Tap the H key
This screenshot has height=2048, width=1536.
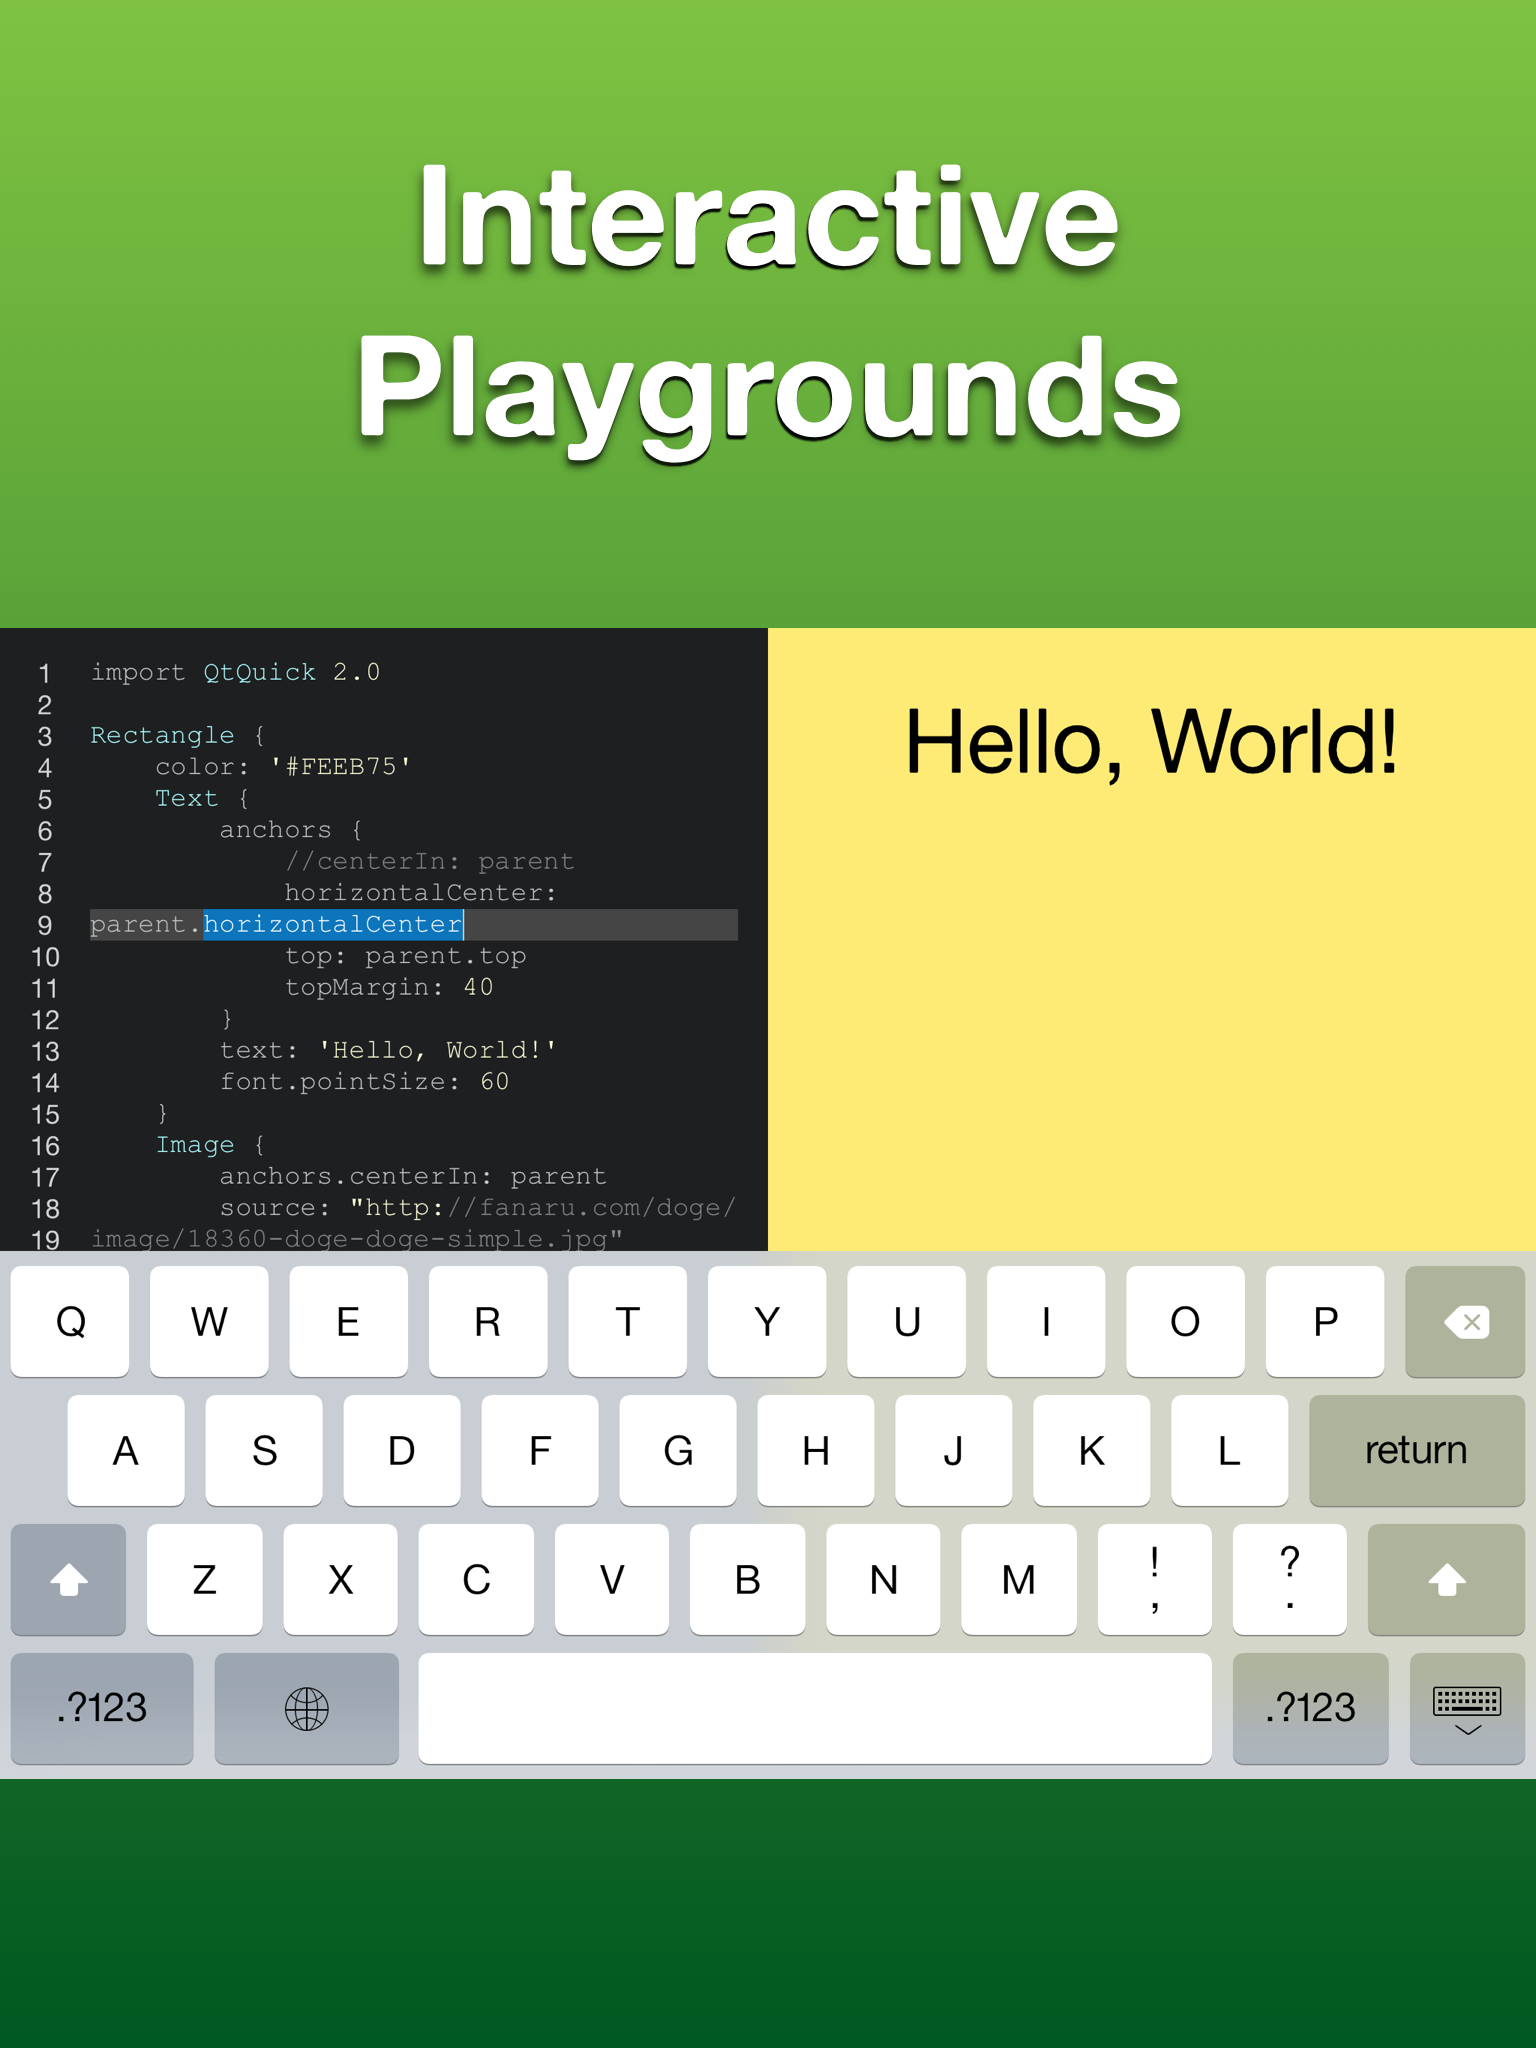816,1450
